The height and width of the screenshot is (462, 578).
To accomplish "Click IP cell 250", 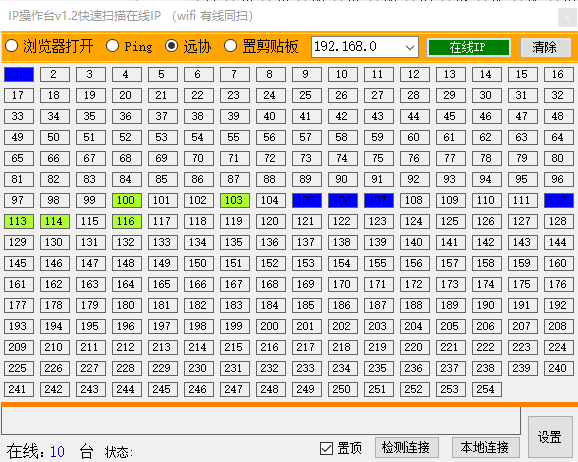I will 343,390.
